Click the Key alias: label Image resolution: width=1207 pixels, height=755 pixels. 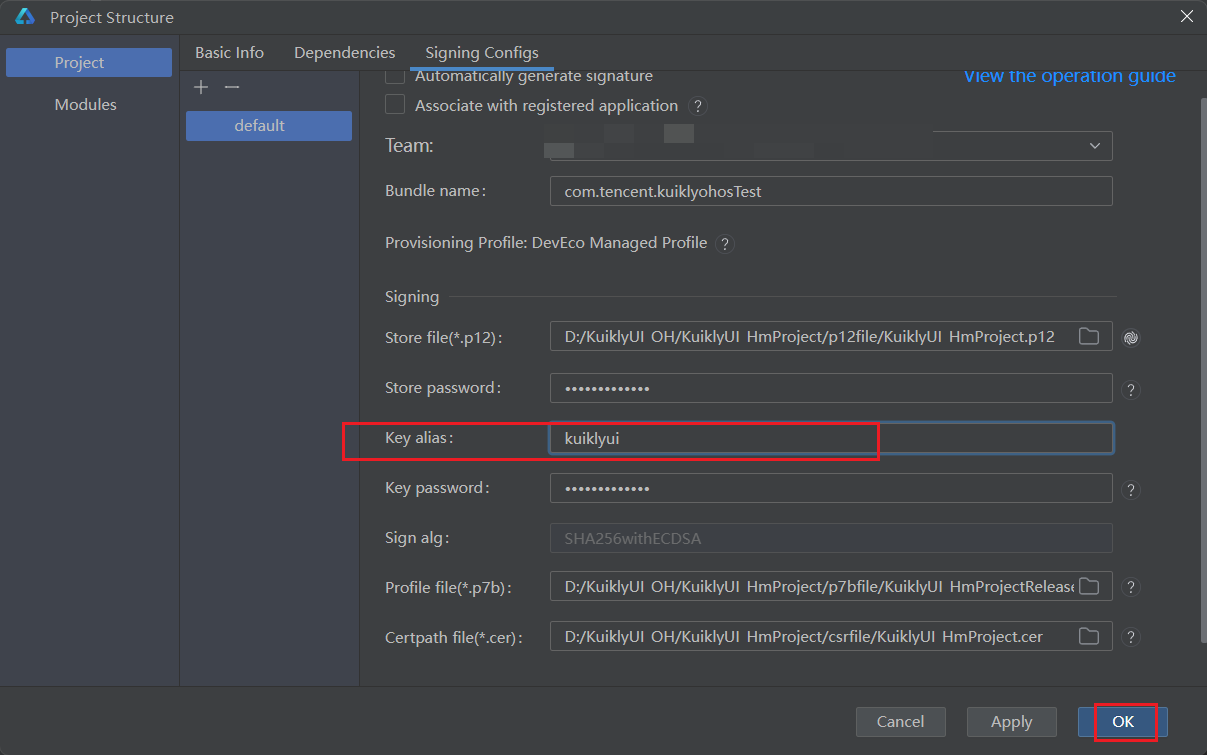419,438
